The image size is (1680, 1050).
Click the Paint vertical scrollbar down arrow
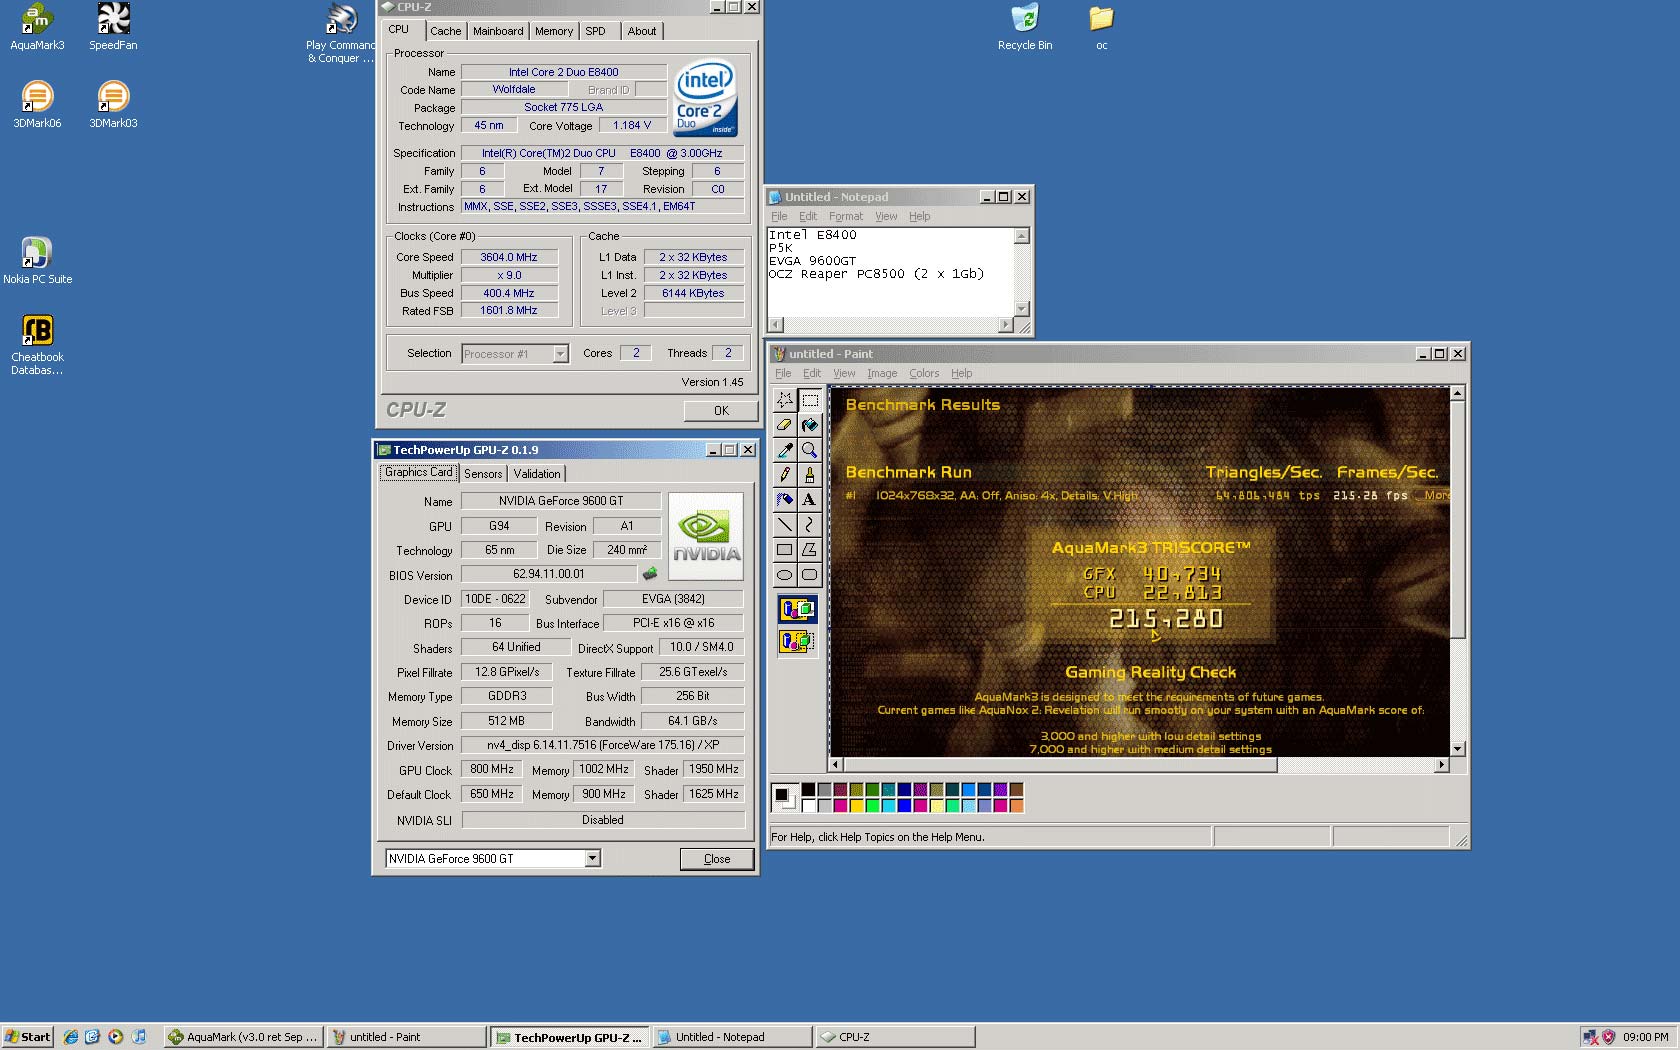coord(1457,748)
